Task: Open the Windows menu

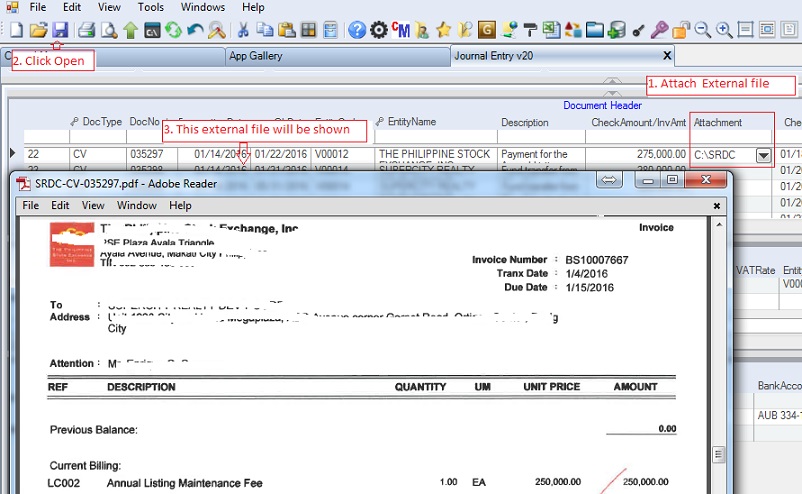Action: click(x=203, y=7)
